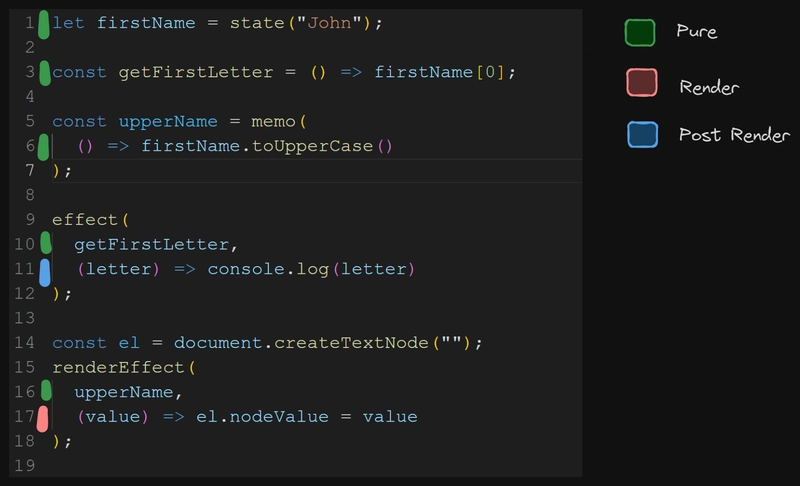Click line number 14 in the gutter
The image size is (800, 486).
[27, 343]
